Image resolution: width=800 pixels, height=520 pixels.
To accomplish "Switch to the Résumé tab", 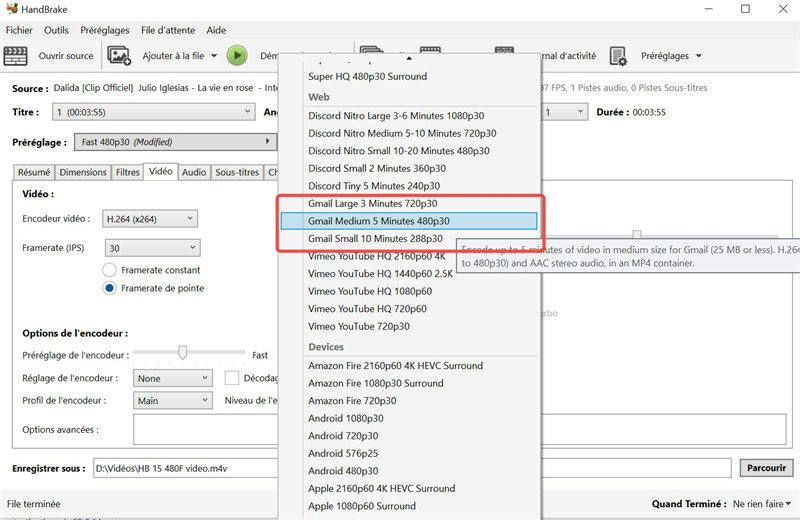I will (34, 172).
